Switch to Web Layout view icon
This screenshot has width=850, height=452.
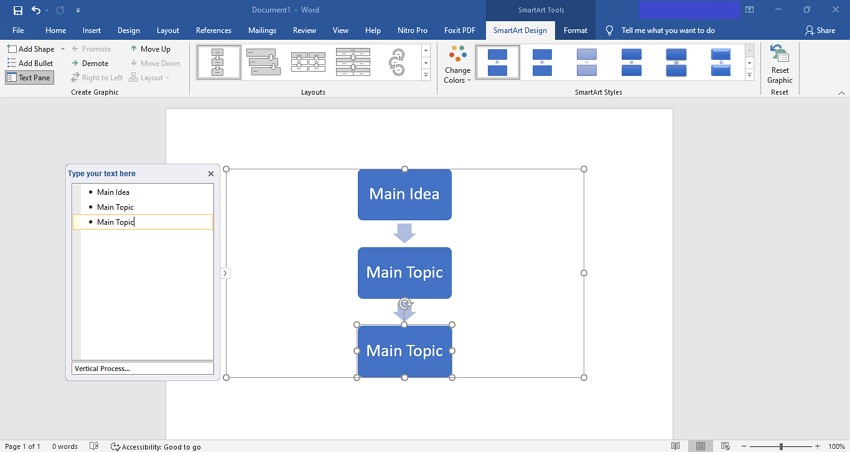click(725, 446)
